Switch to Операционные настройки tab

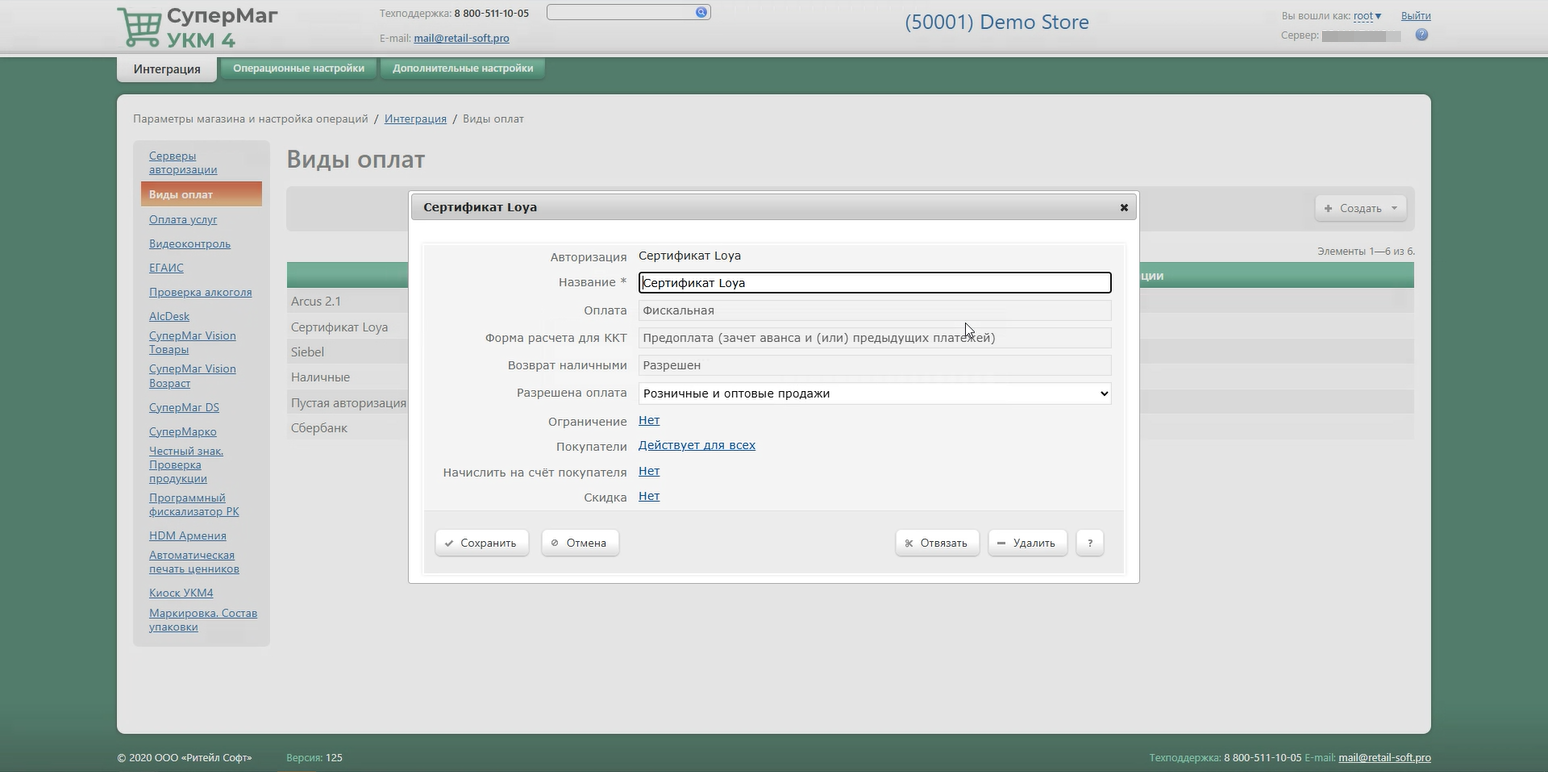(x=298, y=69)
